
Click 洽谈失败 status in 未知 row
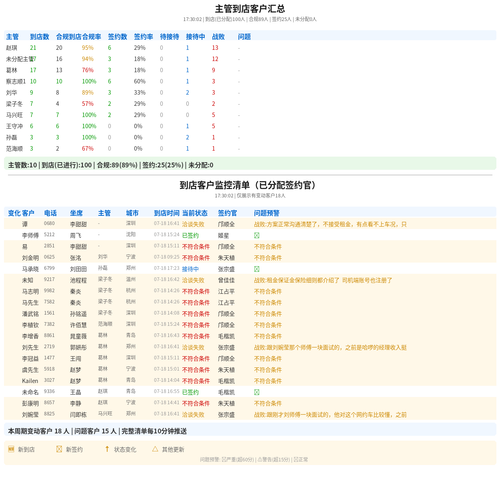[x=193, y=280]
